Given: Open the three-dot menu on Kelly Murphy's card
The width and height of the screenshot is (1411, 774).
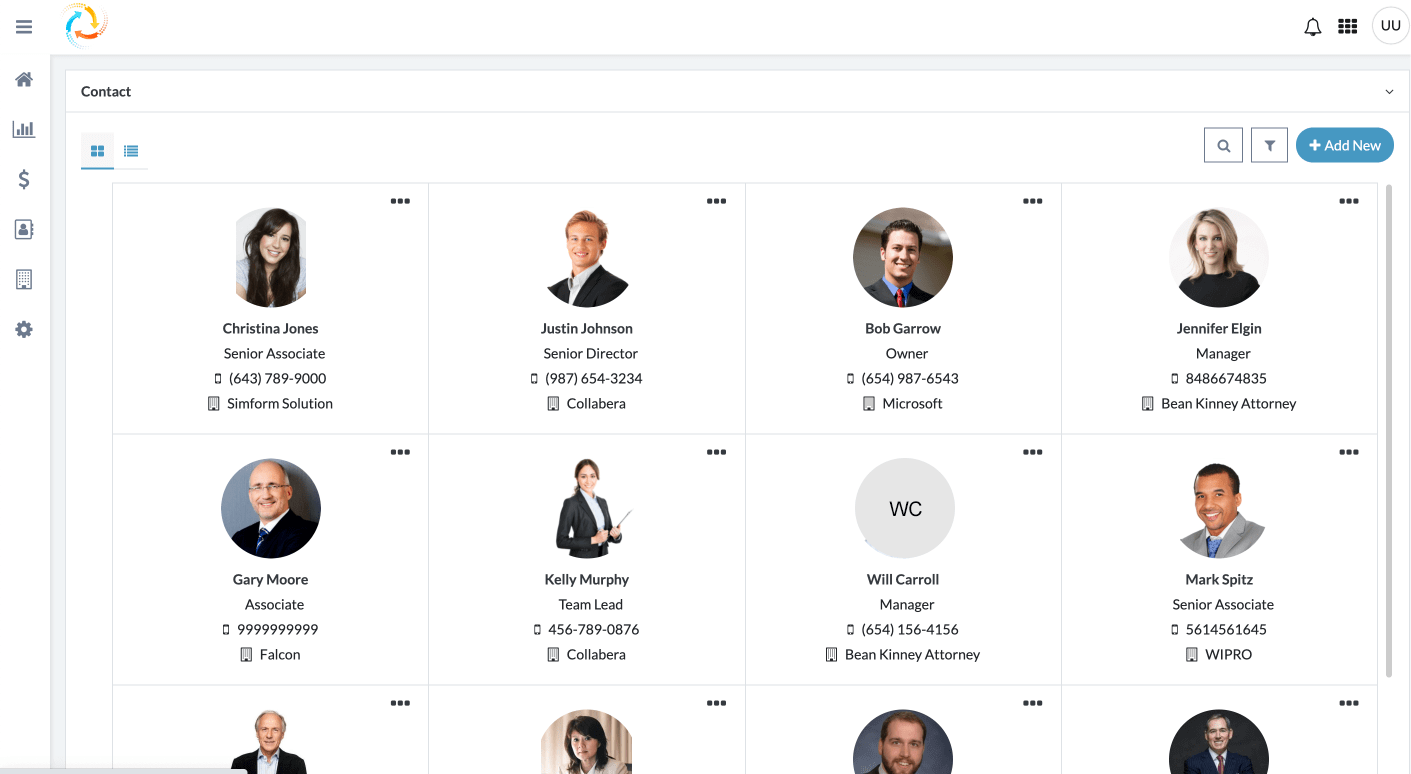Looking at the screenshot, I should point(716,451).
